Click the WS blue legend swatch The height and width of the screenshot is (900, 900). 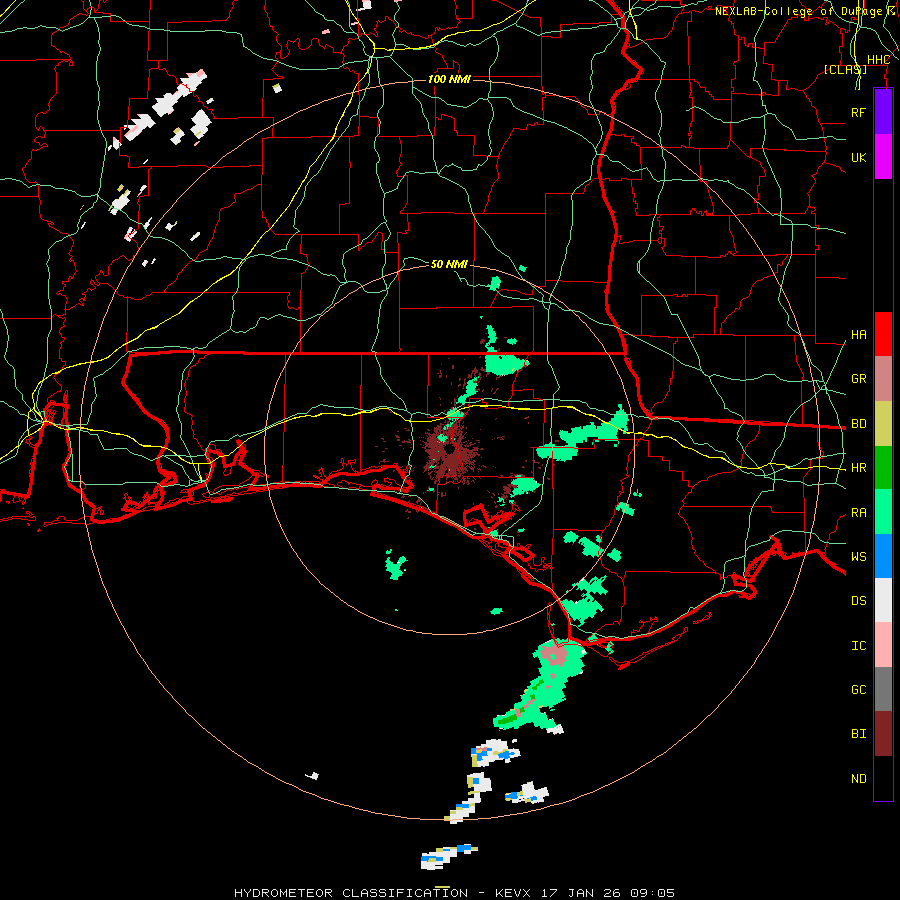pos(883,556)
